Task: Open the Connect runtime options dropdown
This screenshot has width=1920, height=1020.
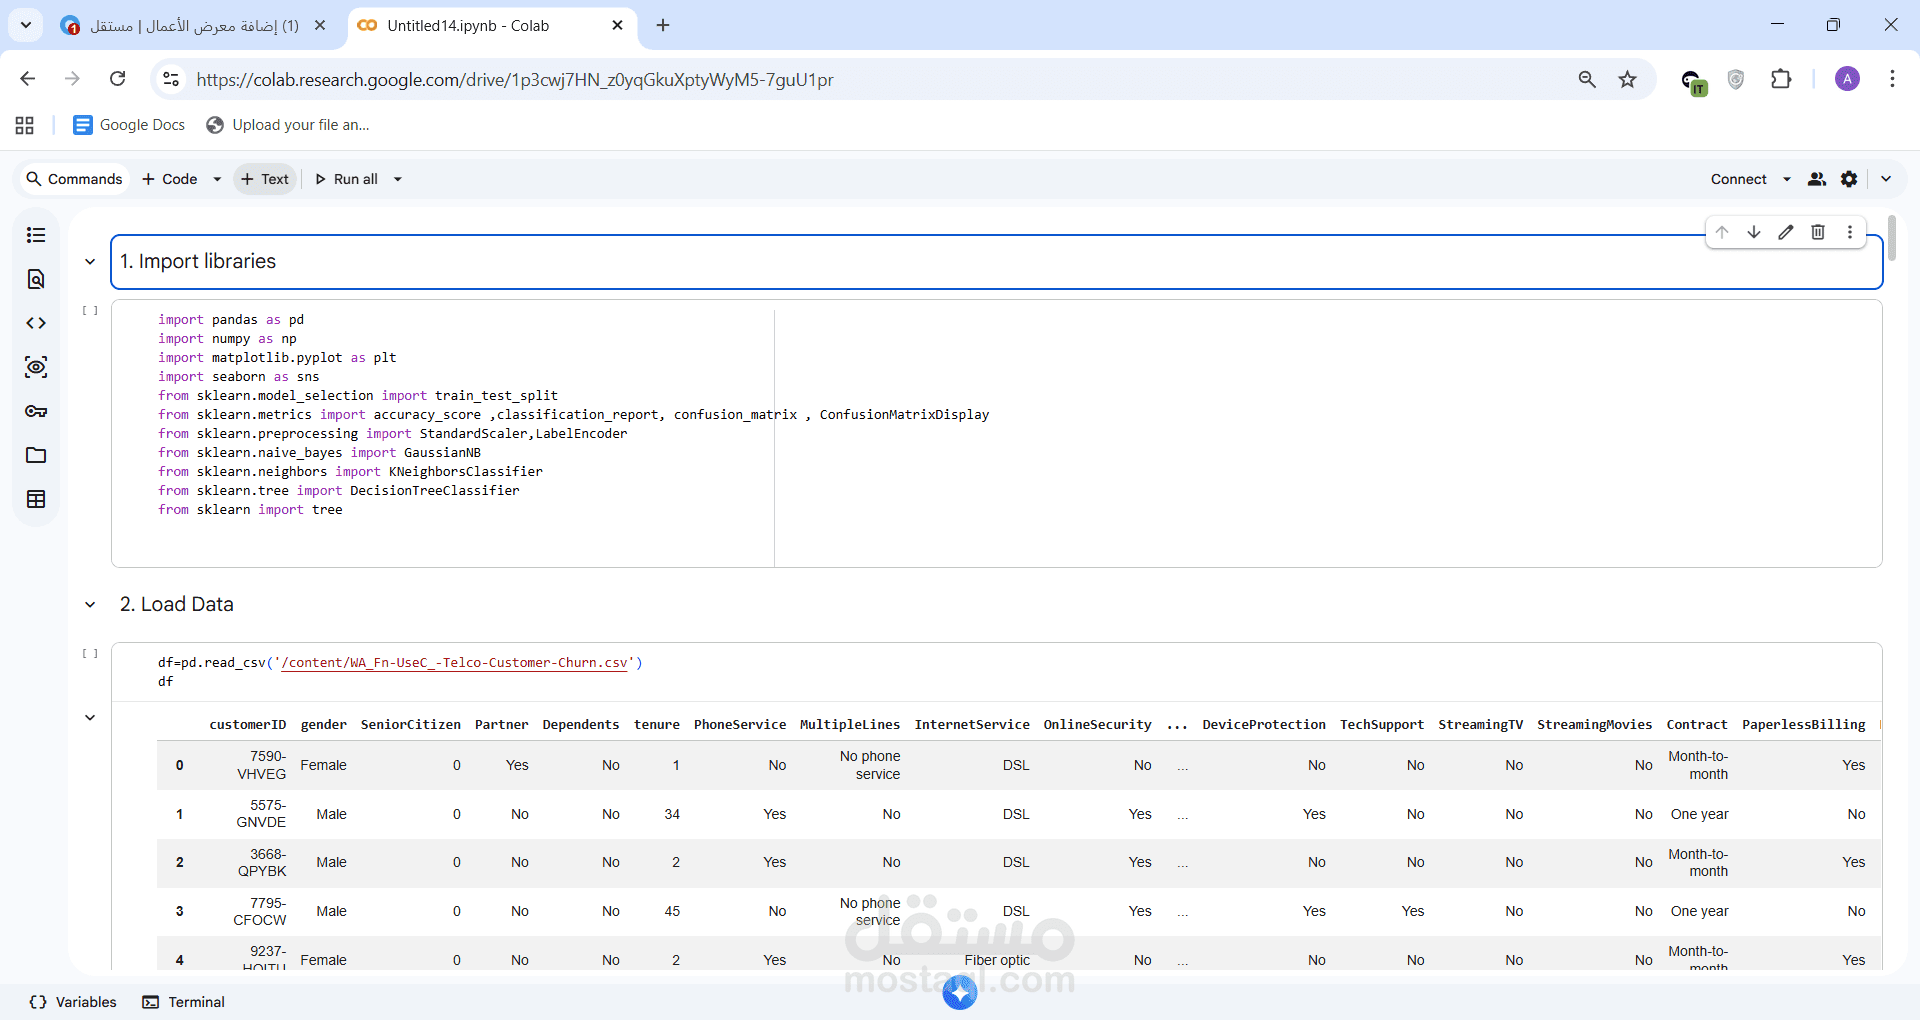Action: click(x=1787, y=179)
